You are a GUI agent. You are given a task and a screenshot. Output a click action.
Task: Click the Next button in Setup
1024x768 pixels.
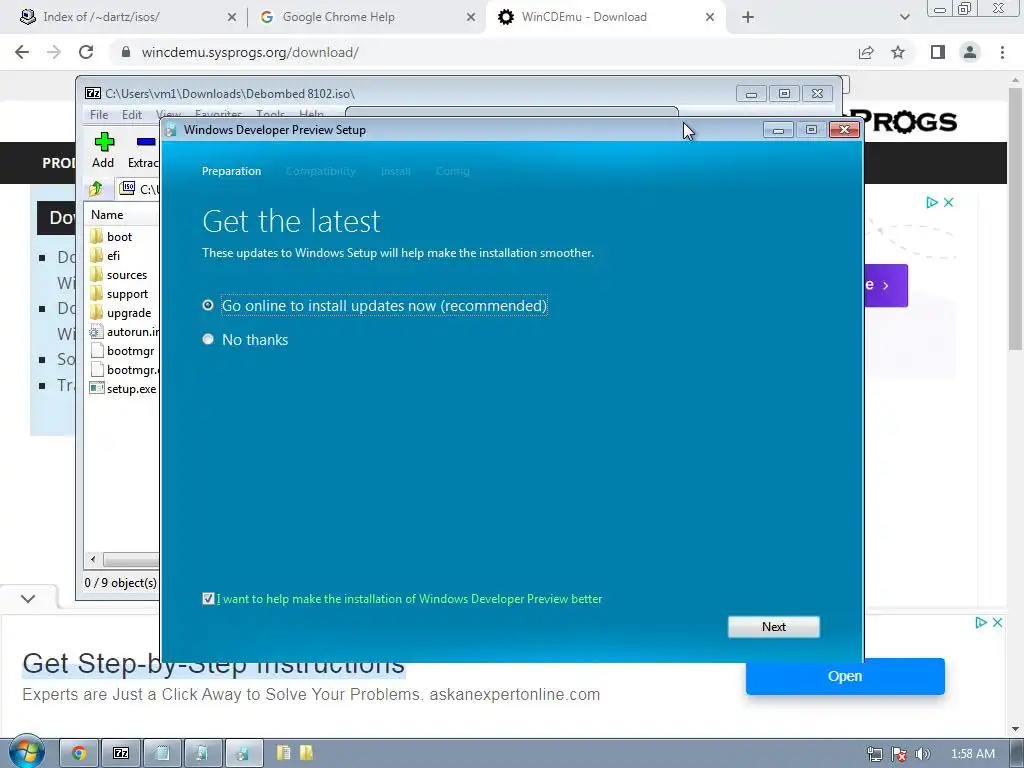point(773,627)
